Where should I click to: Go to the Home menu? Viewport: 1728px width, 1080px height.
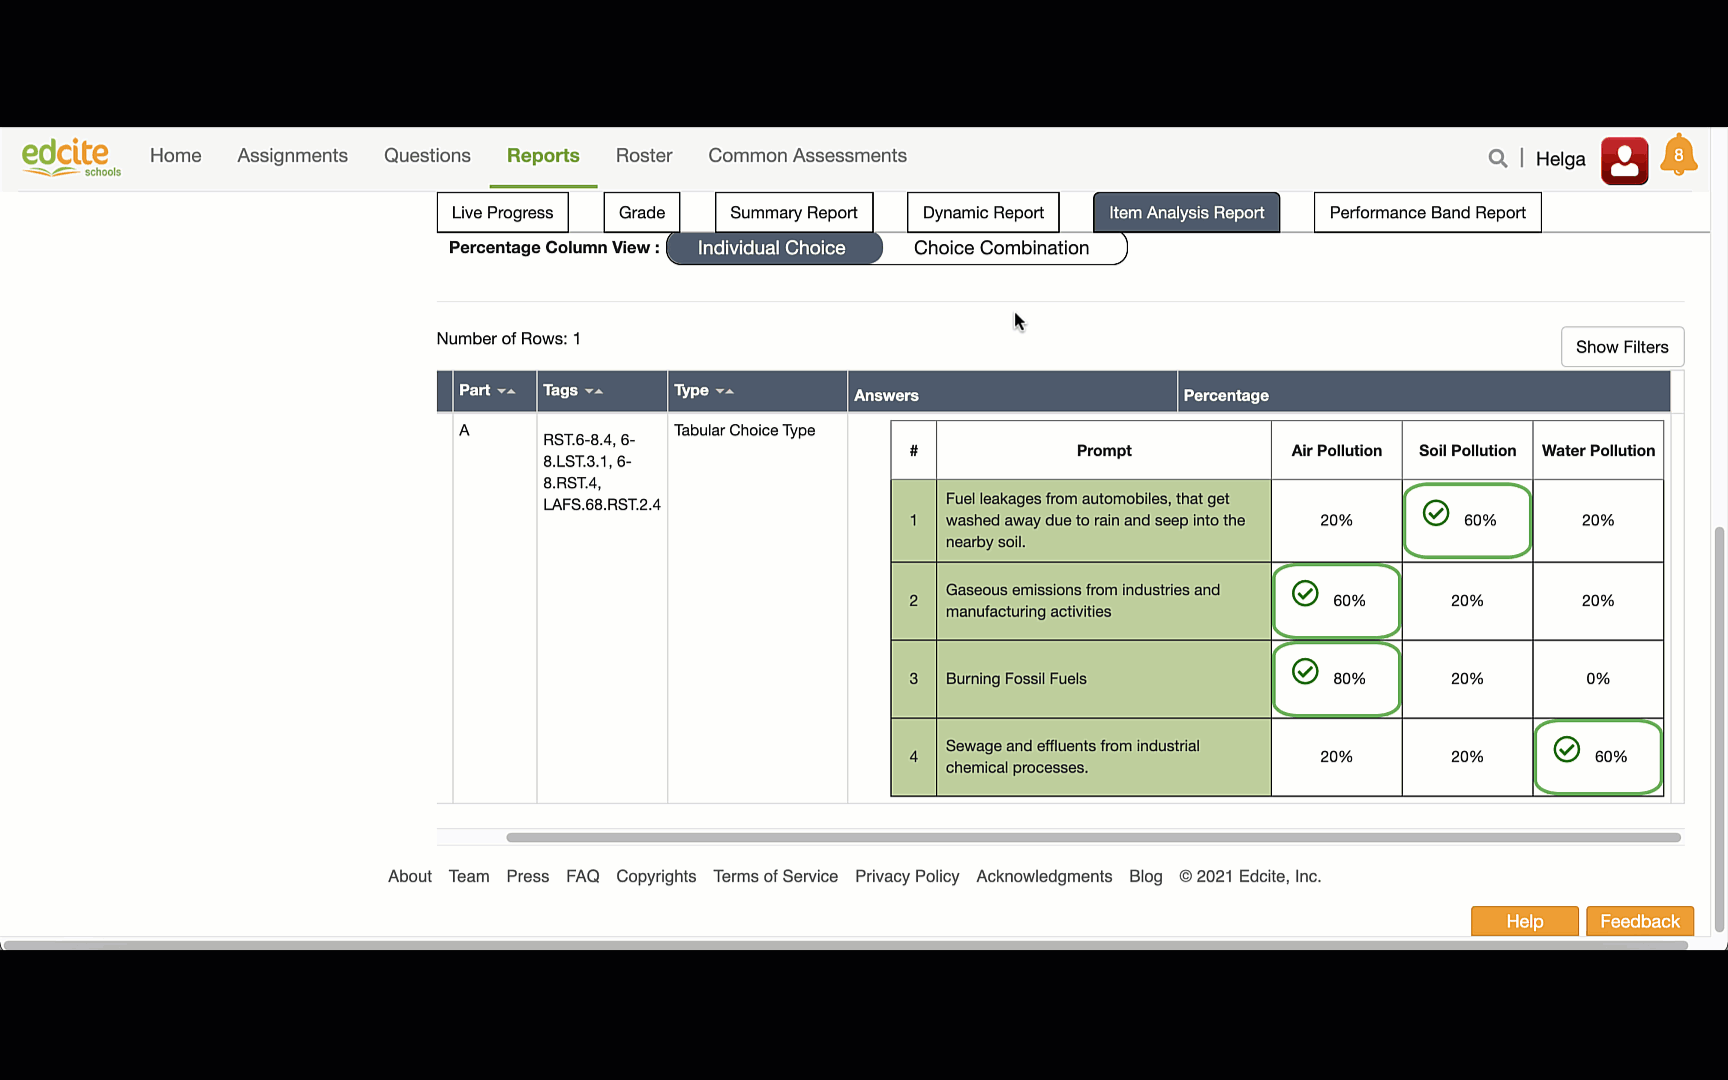(176, 156)
